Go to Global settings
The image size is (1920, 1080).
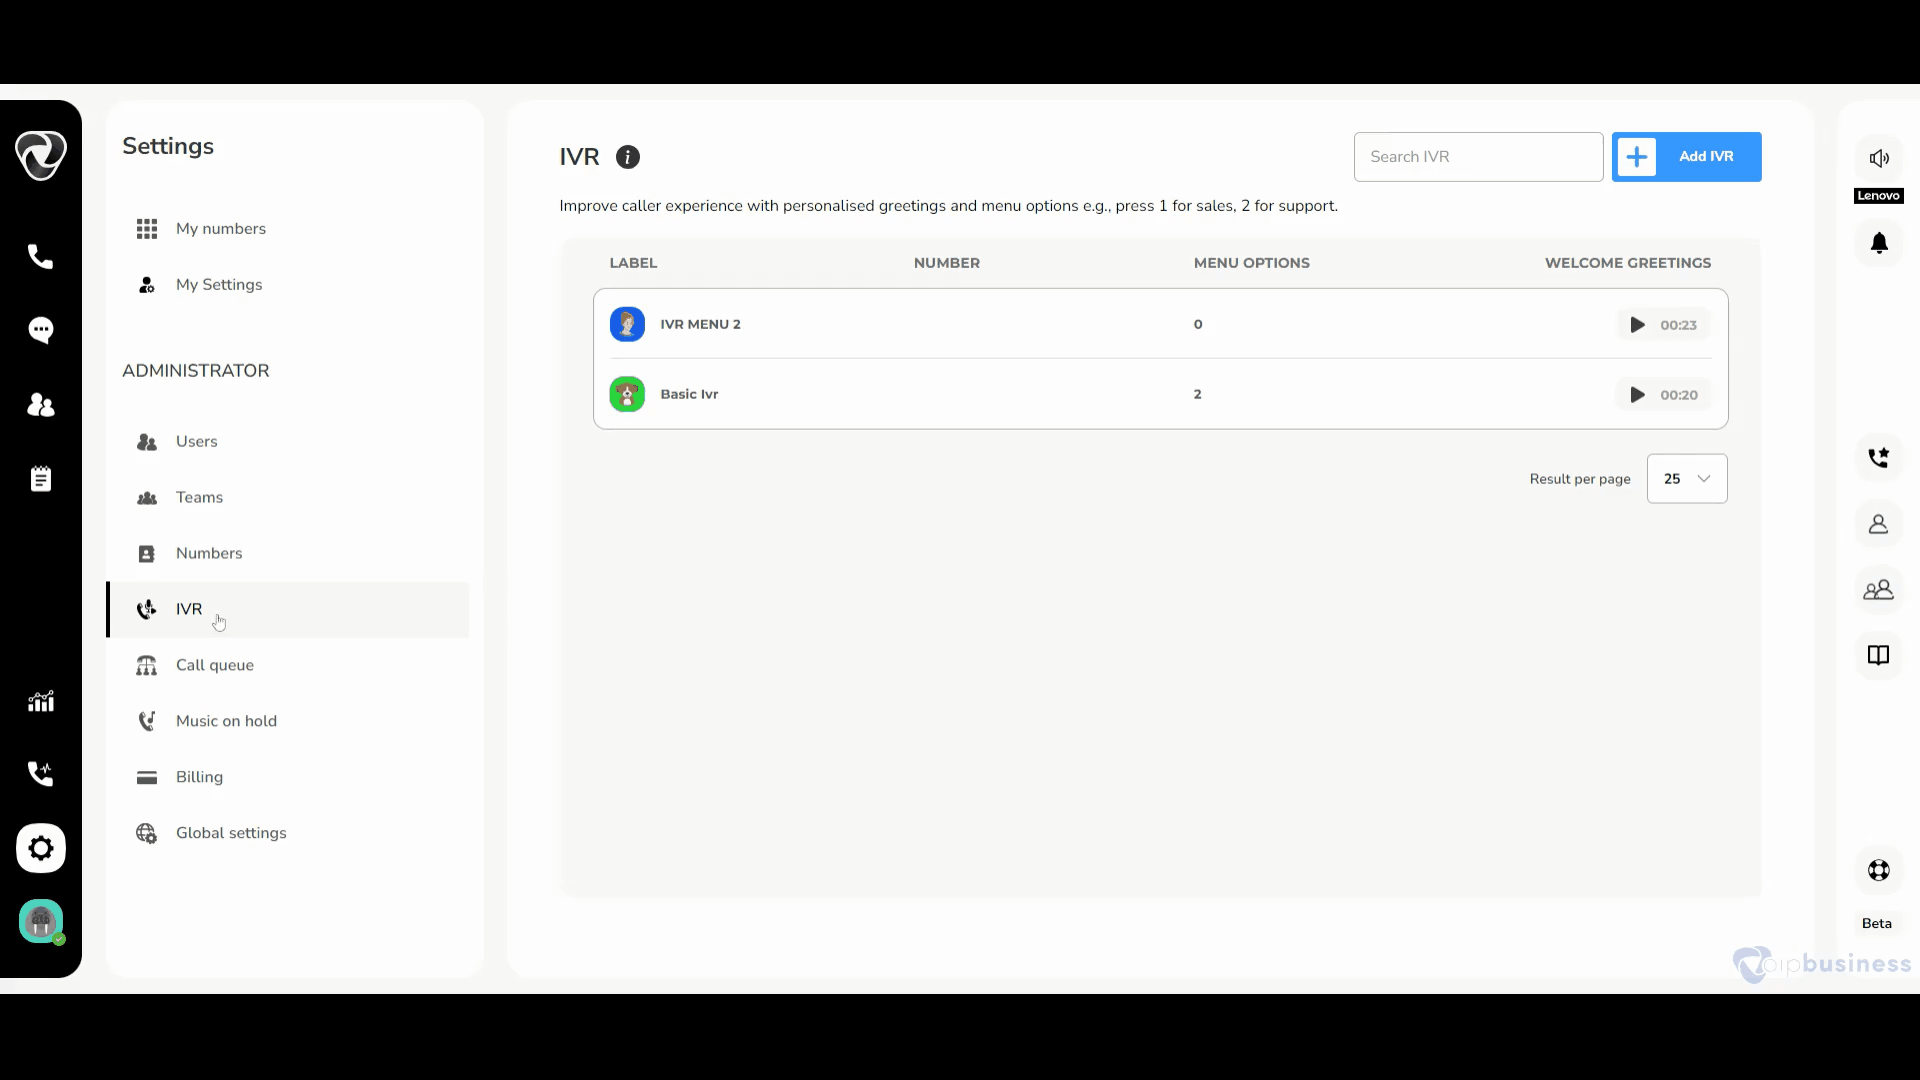[x=230, y=833]
